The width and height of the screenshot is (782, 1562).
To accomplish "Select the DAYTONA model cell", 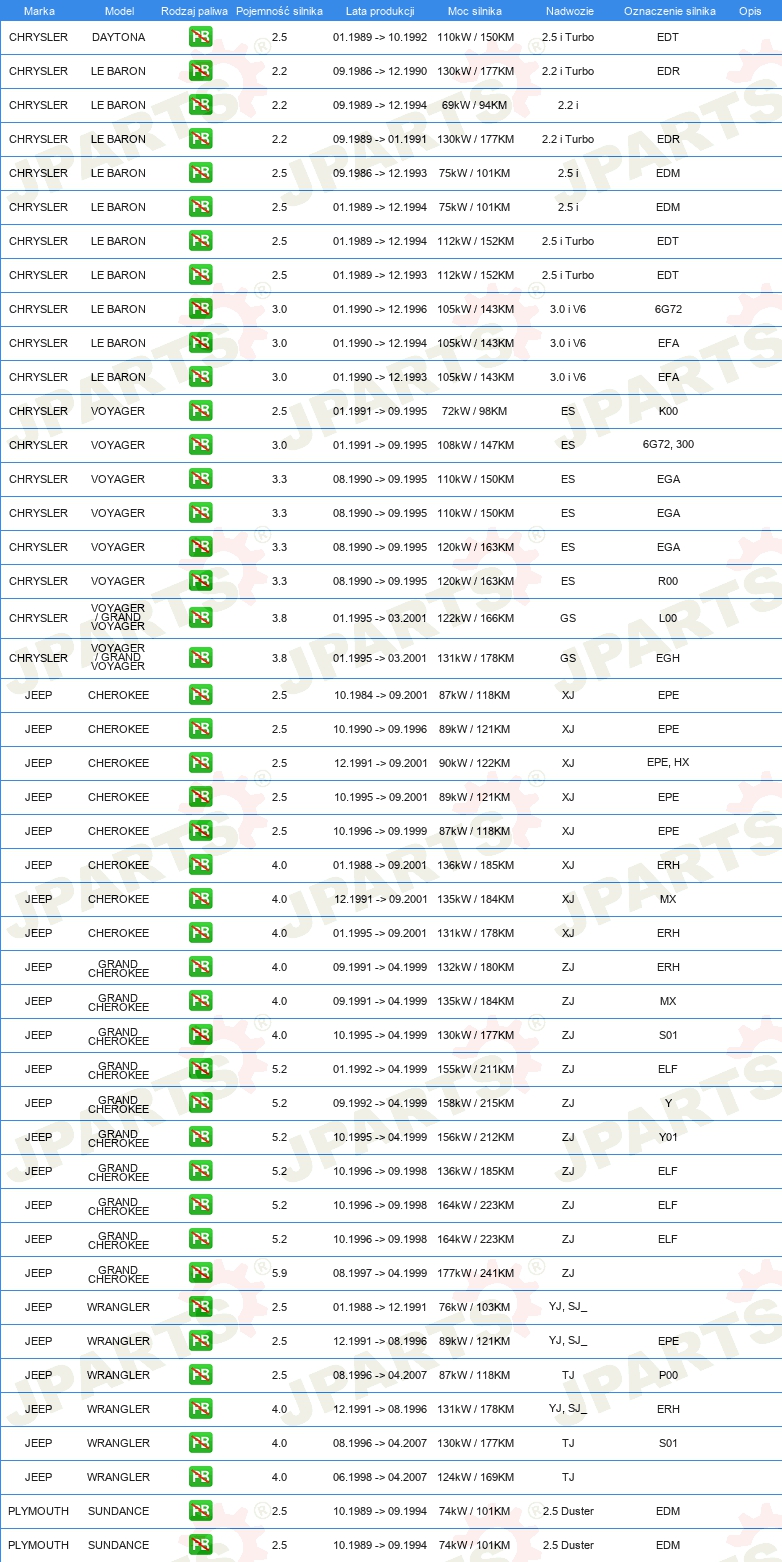I will click(x=118, y=38).
